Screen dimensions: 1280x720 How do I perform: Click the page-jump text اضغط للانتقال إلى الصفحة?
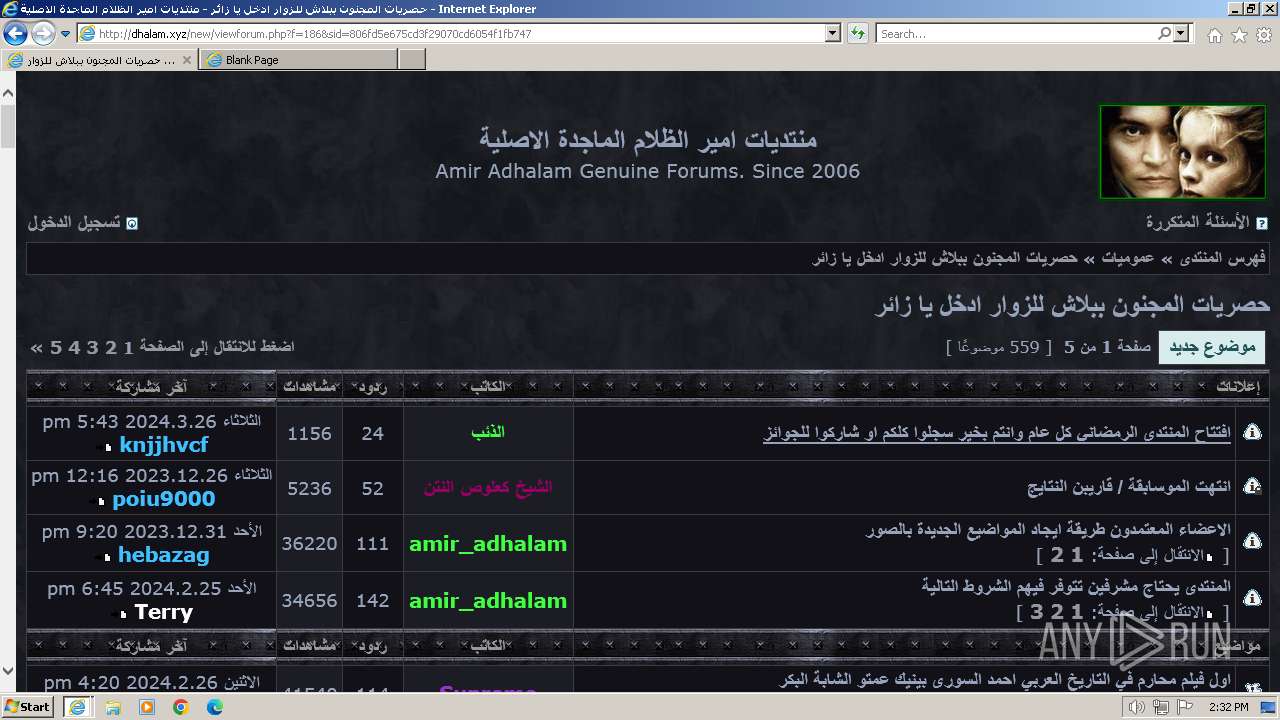[217, 346]
